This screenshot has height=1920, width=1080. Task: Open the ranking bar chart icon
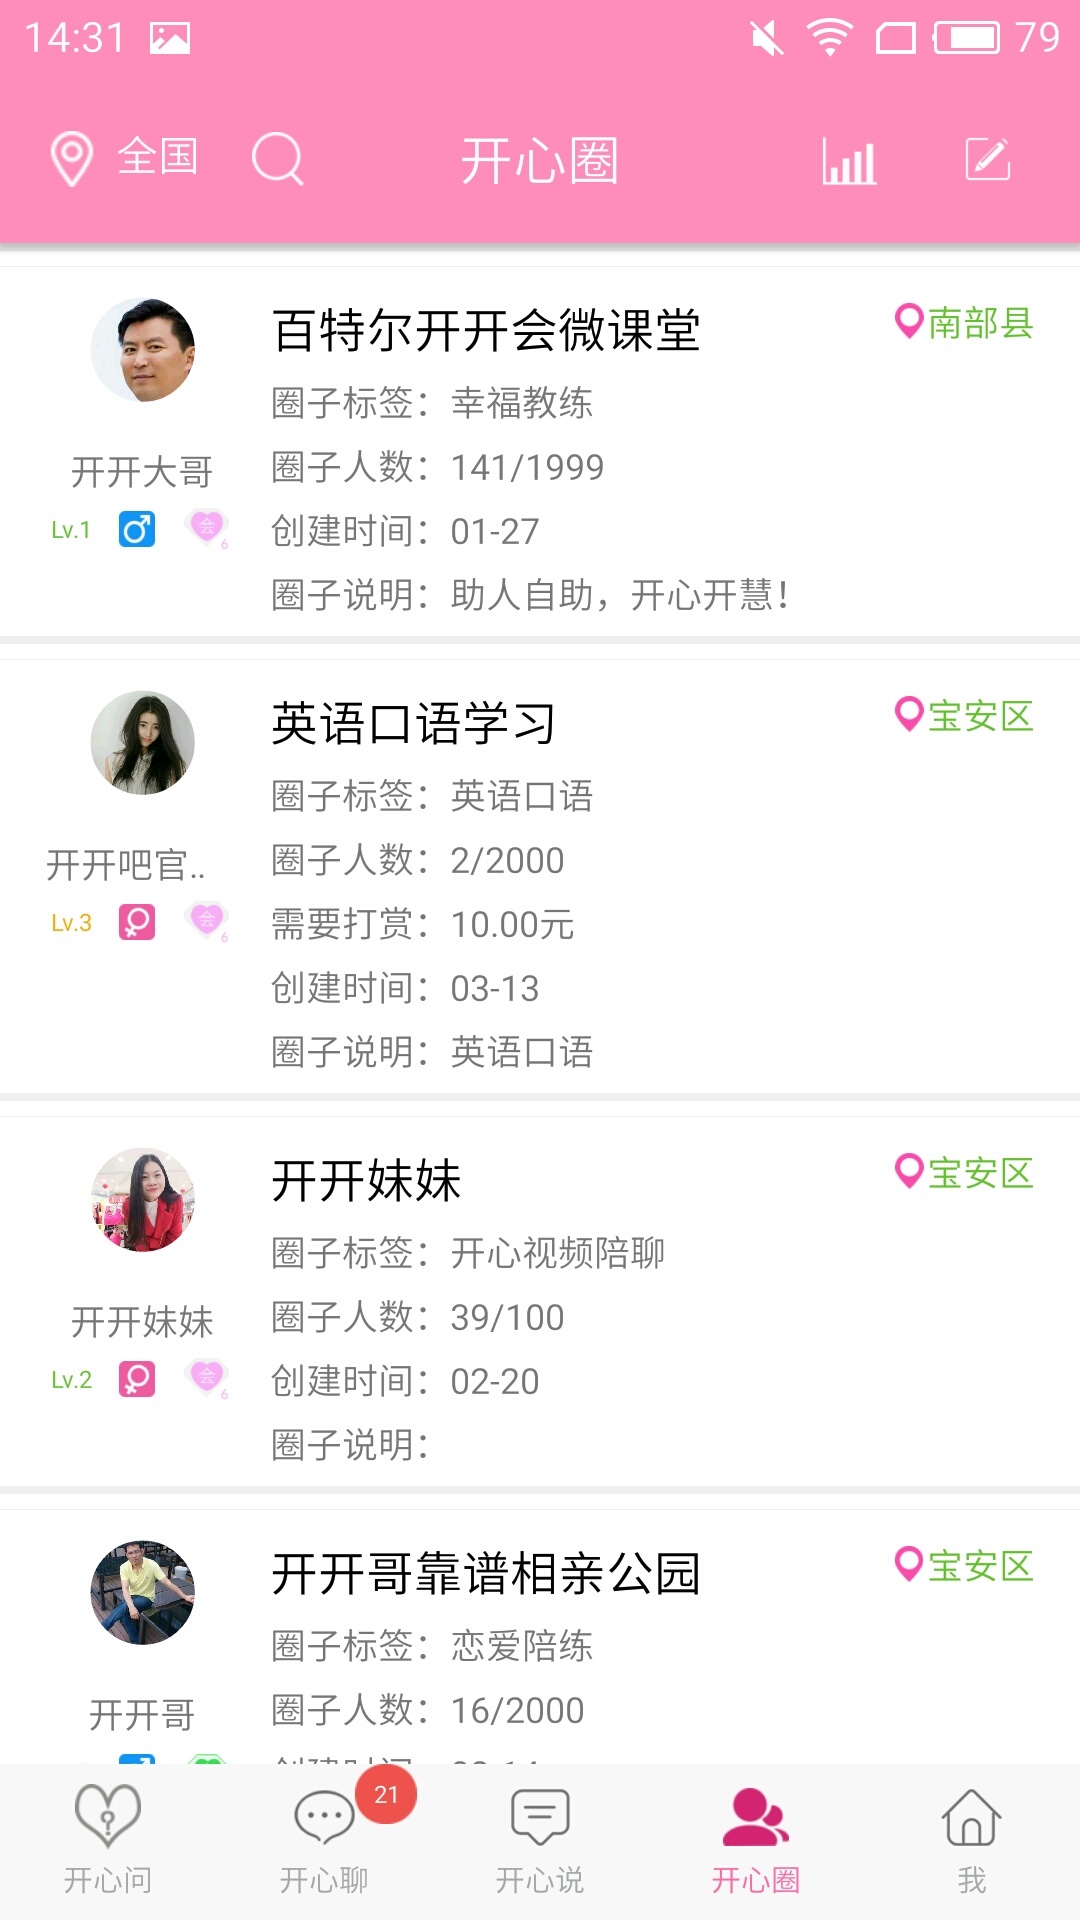[x=849, y=160]
